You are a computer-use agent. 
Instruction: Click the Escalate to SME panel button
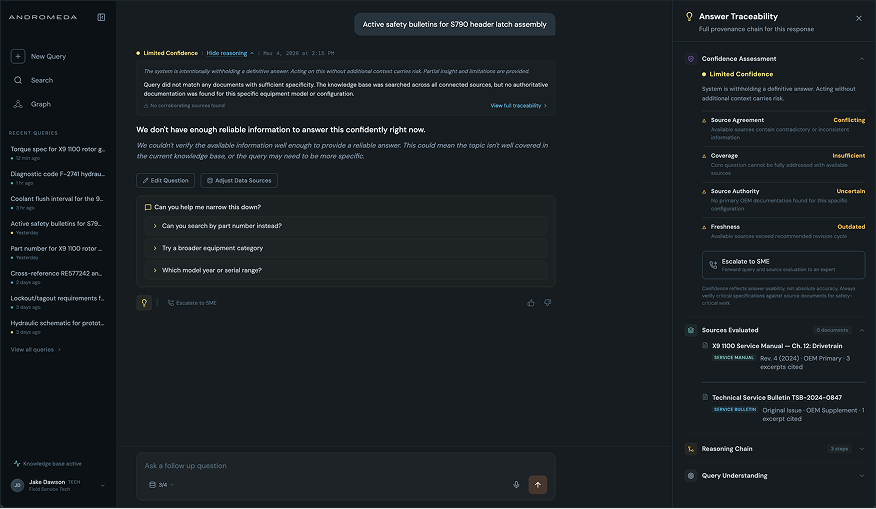click(783, 265)
